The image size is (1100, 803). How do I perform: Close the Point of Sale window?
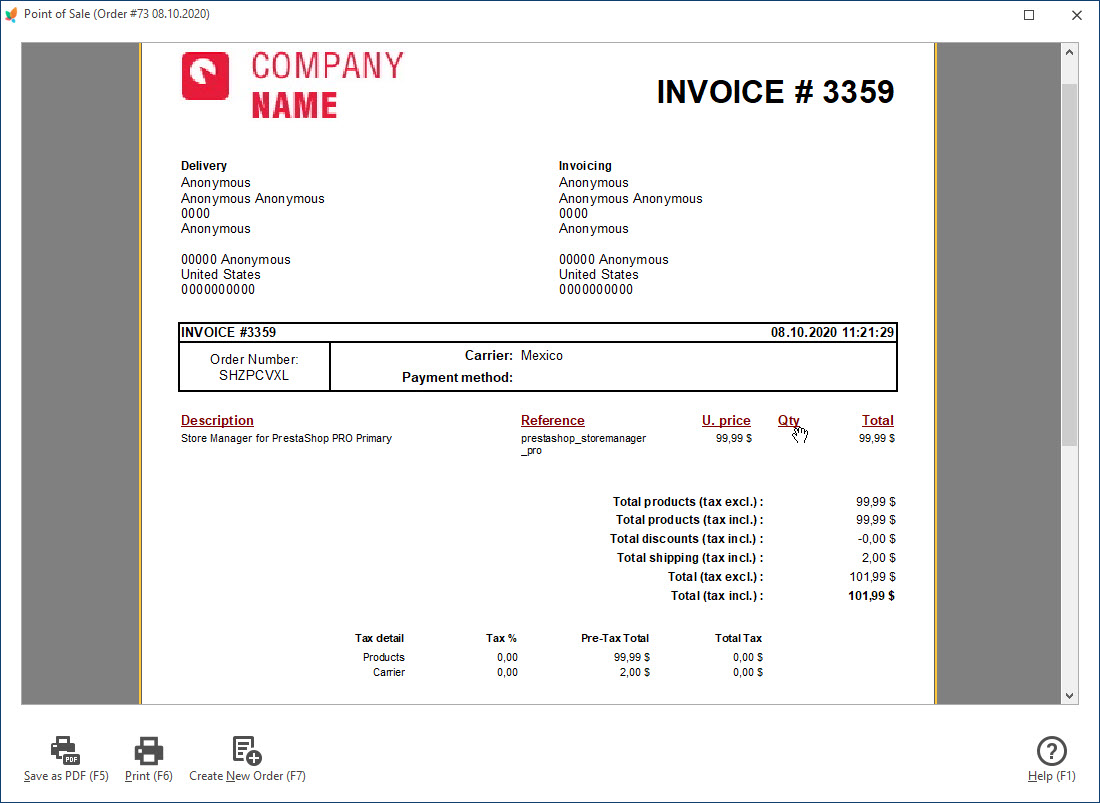(x=1077, y=15)
